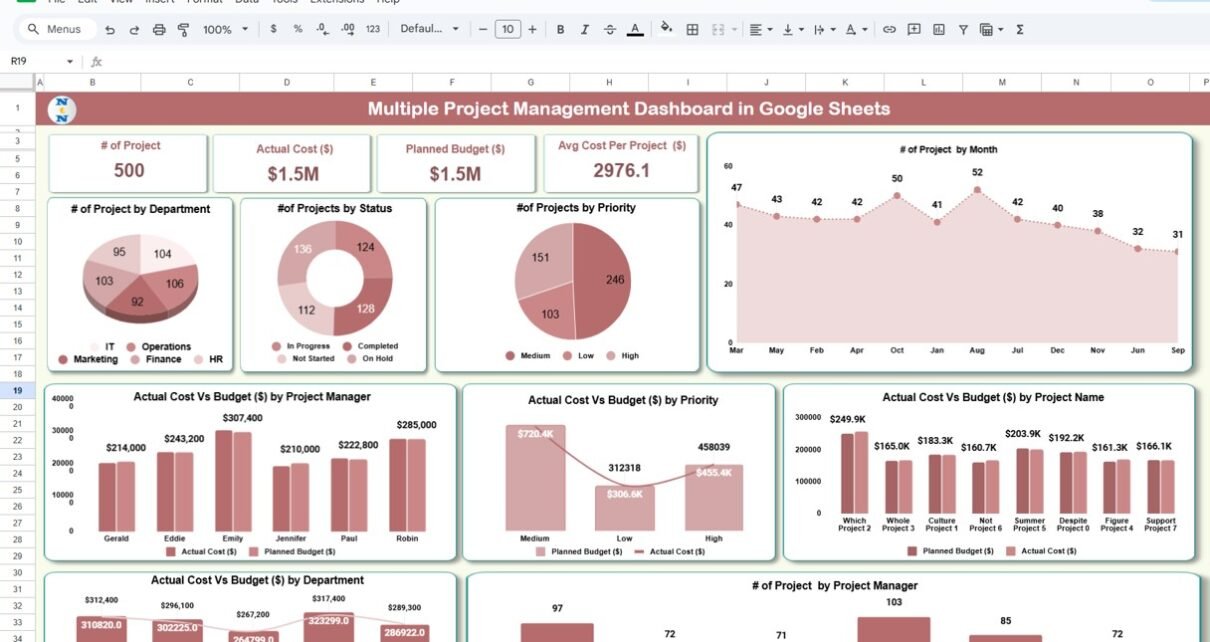Open the table/filter views dropdown

[x=991, y=30]
